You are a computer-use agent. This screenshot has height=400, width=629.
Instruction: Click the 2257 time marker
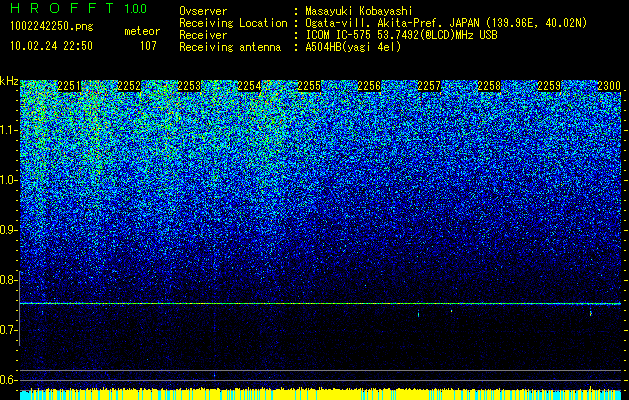pos(429,86)
